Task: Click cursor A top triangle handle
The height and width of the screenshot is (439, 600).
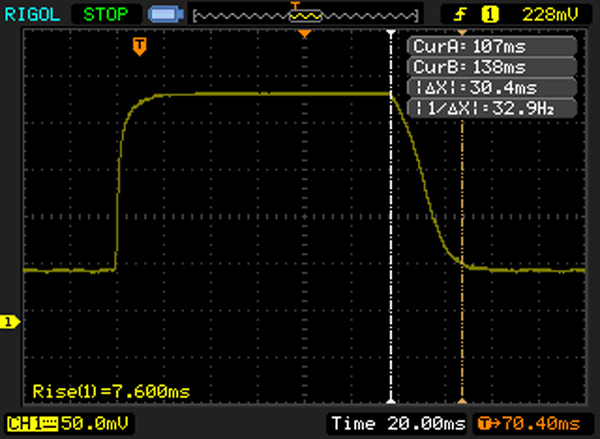Action: 391,33
